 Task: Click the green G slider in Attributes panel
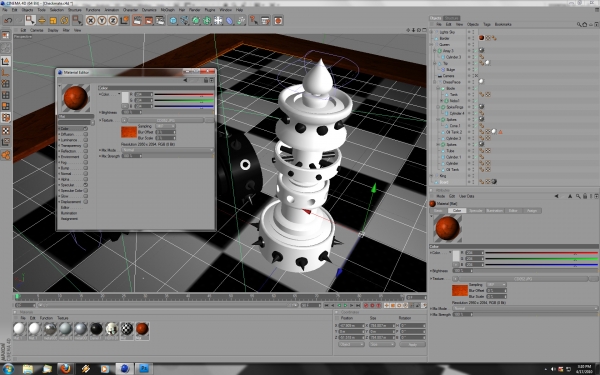coord(541,259)
